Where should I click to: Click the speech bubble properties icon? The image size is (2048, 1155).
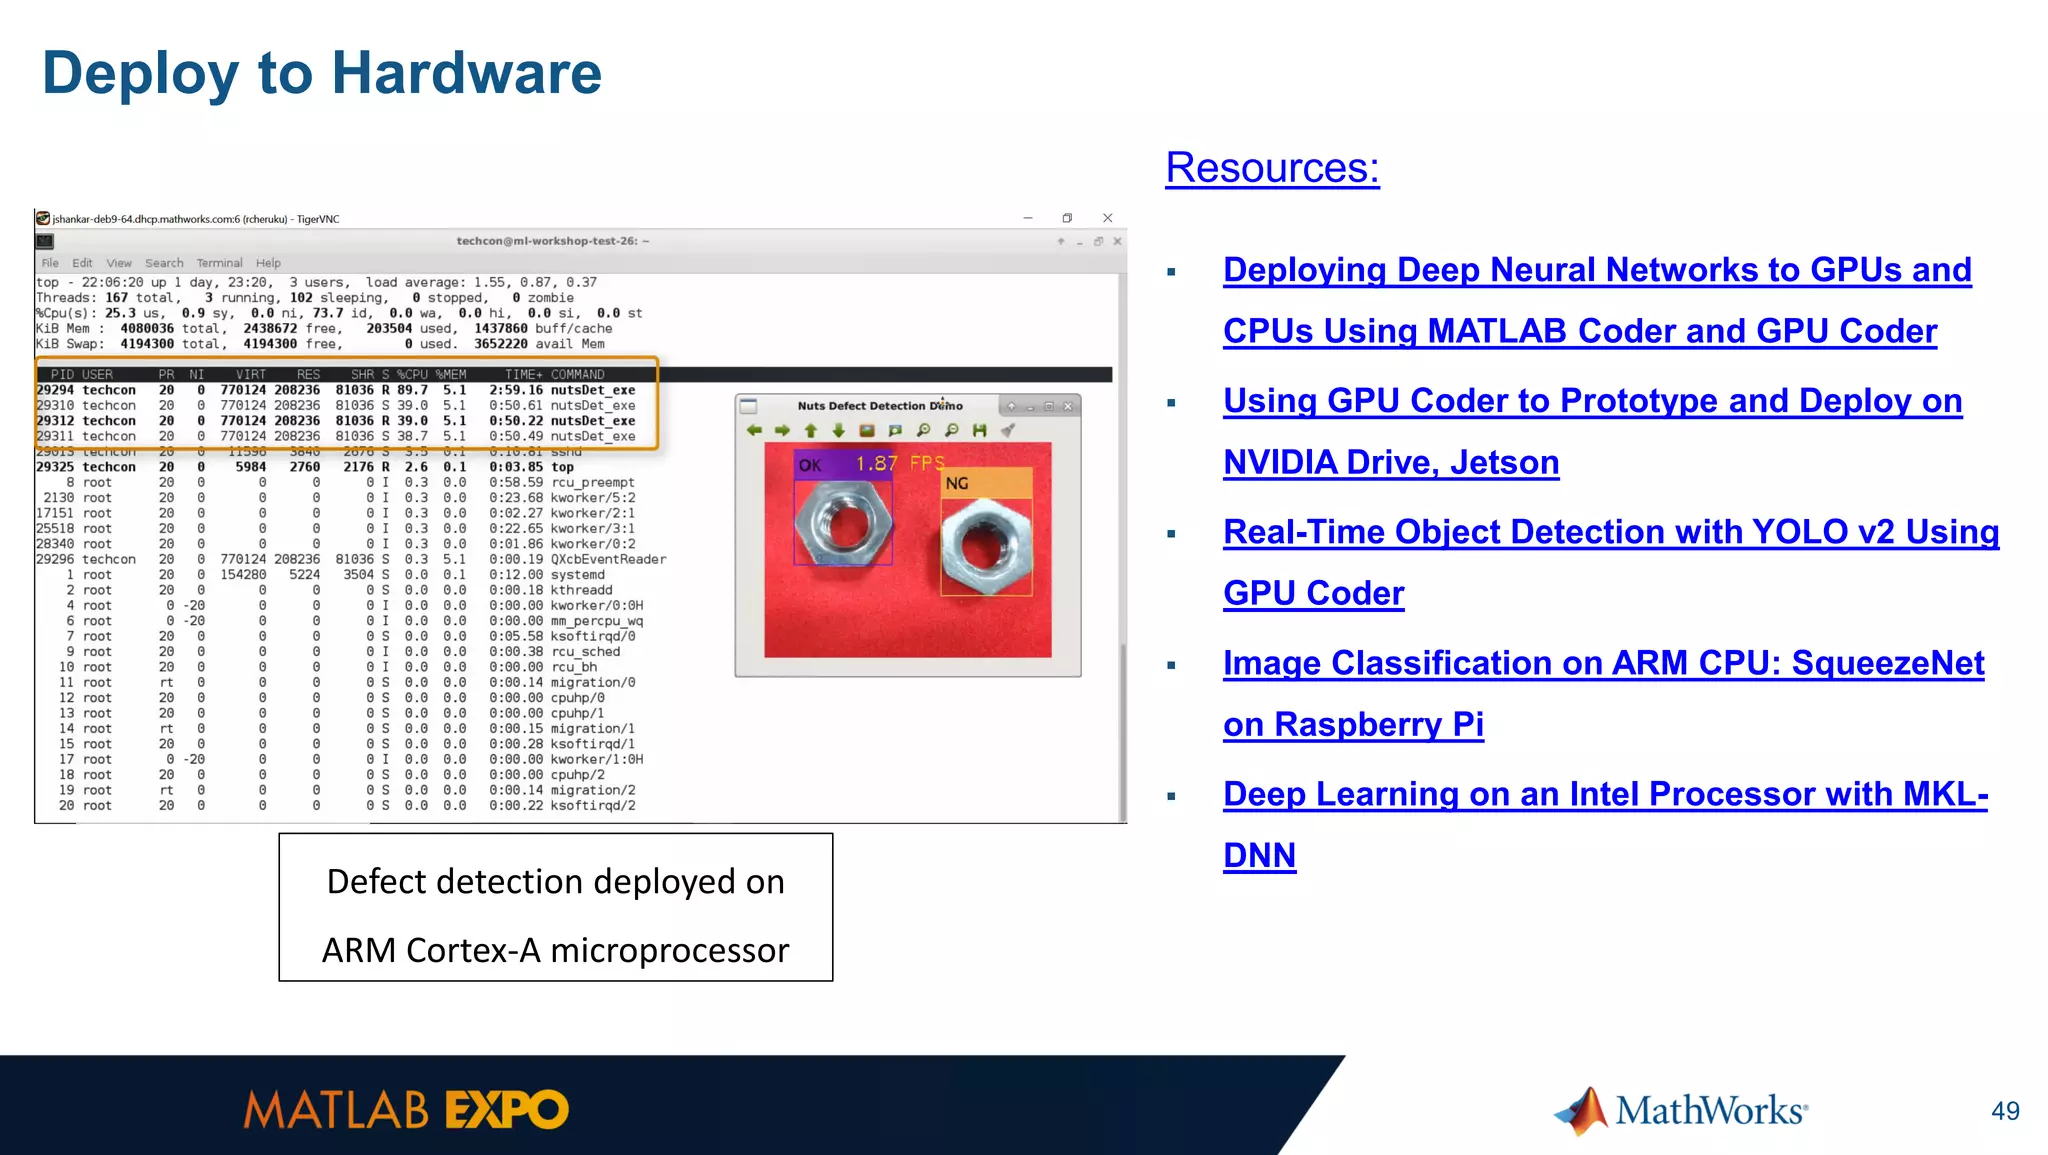895,430
